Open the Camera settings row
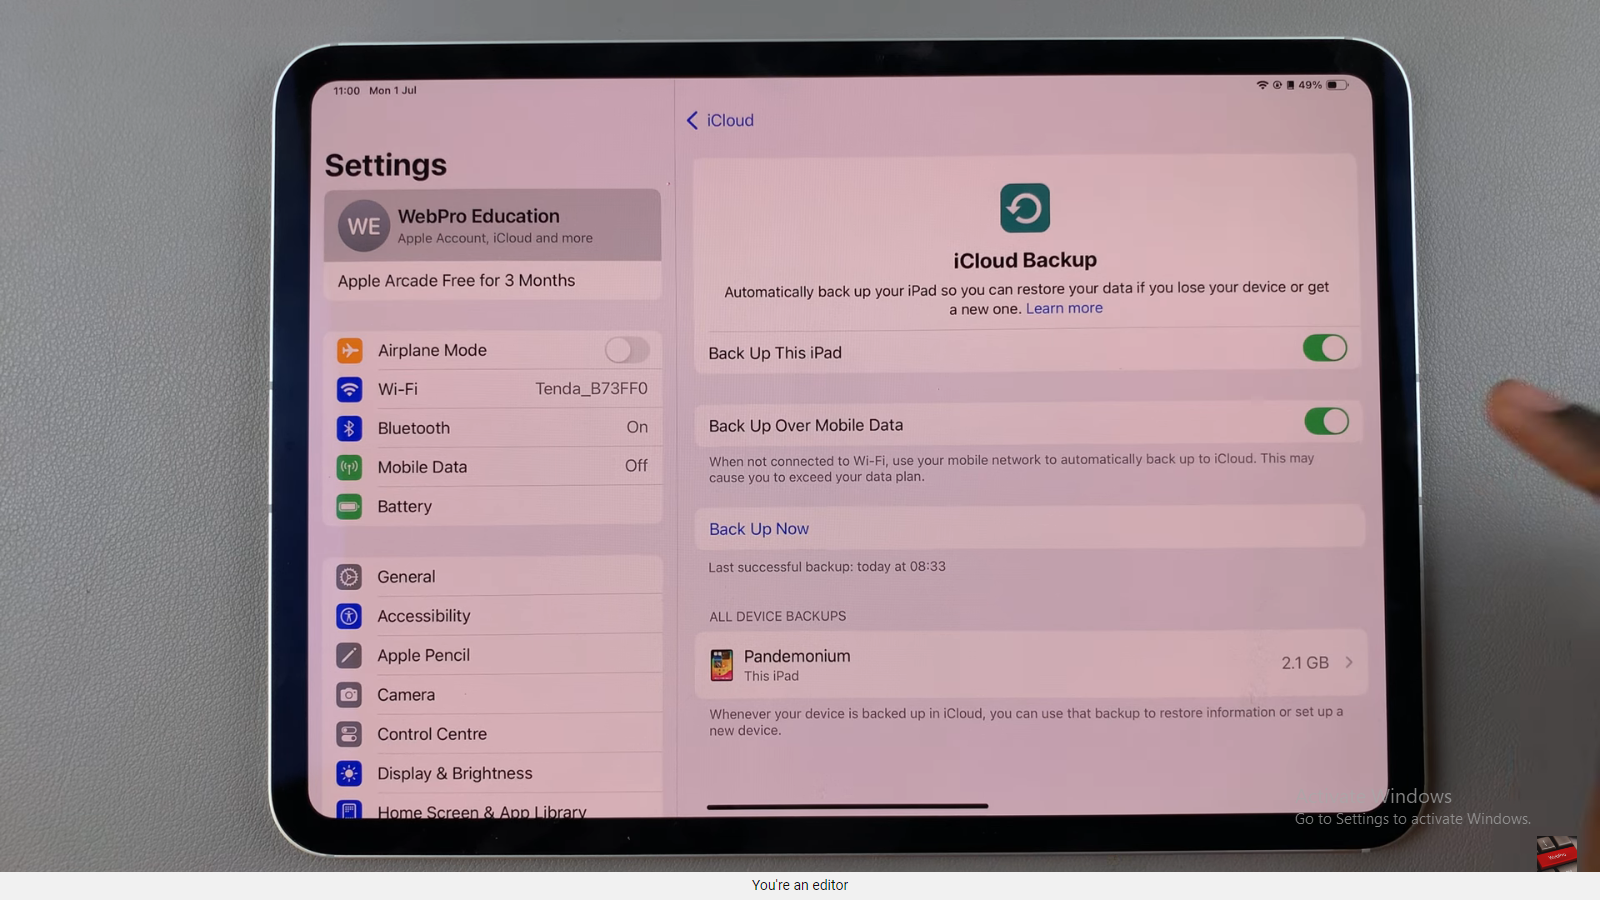Image resolution: width=1600 pixels, height=900 pixels. (x=494, y=694)
